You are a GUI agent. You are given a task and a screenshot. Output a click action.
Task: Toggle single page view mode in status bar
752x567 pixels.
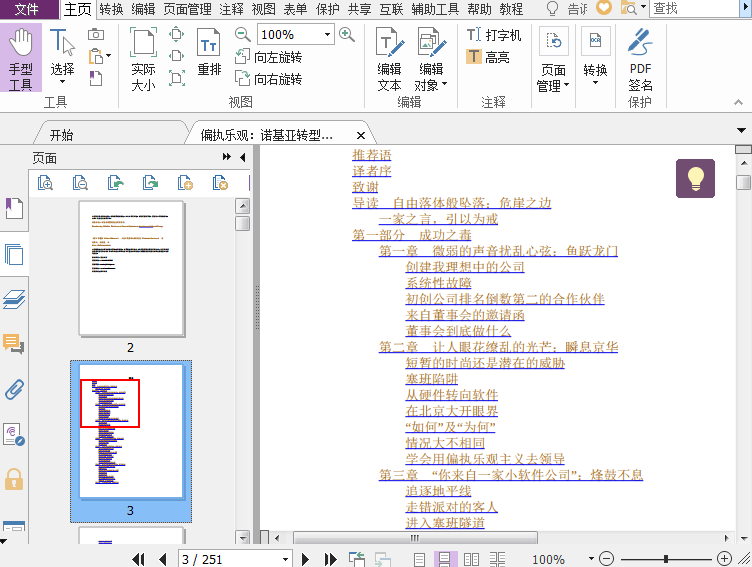(x=420, y=559)
